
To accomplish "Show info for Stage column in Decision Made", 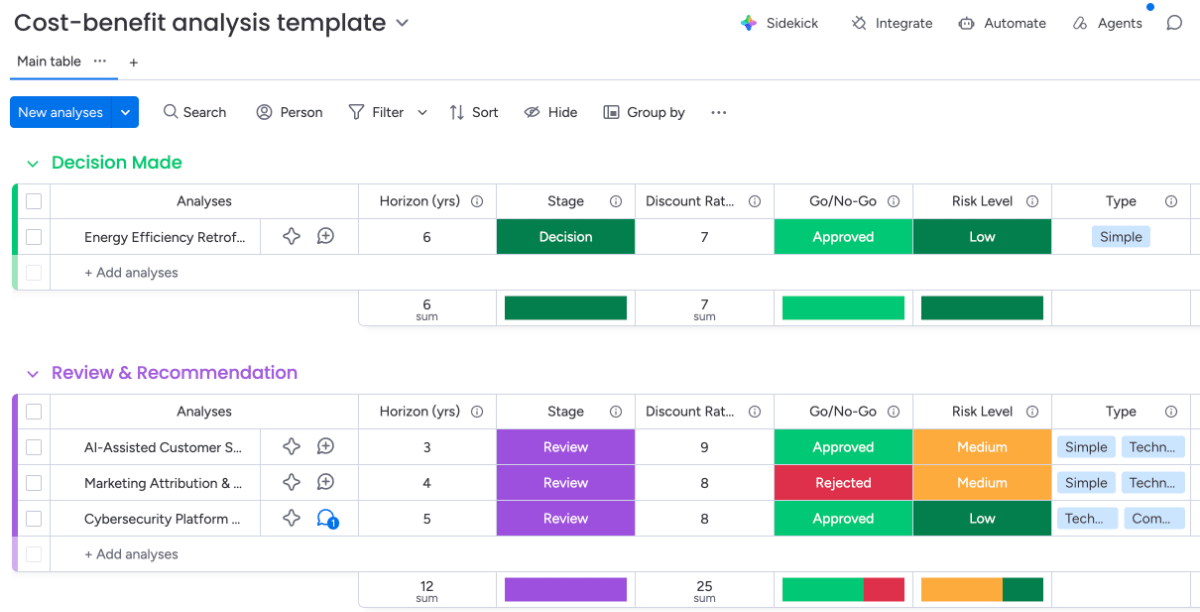I will (616, 201).
